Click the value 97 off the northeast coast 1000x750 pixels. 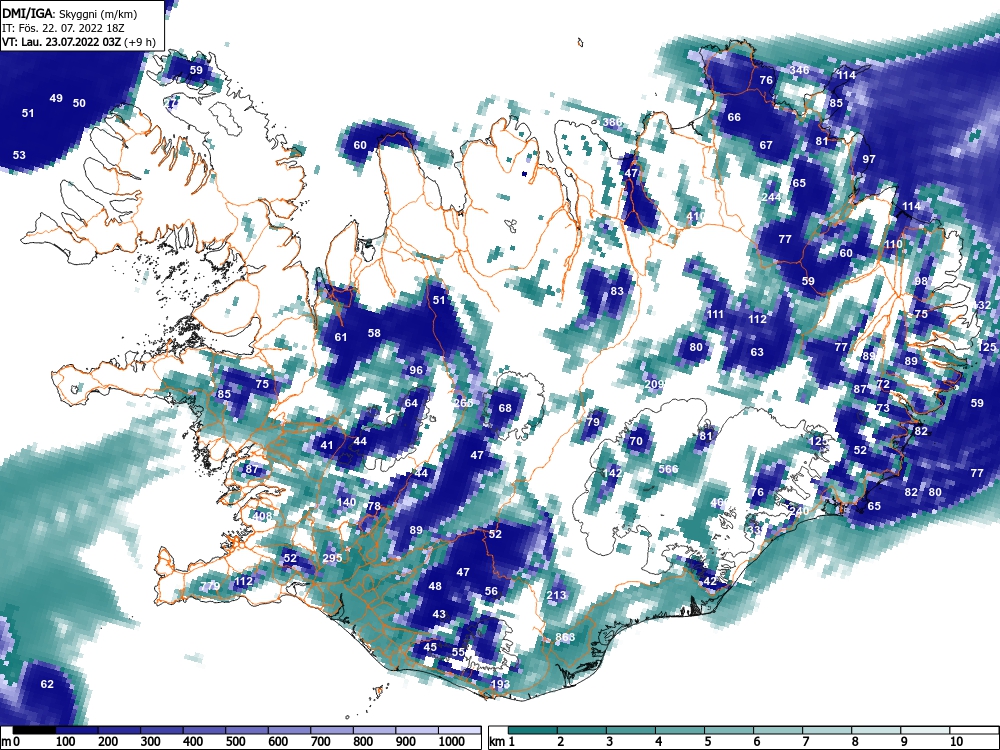[869, 159]
